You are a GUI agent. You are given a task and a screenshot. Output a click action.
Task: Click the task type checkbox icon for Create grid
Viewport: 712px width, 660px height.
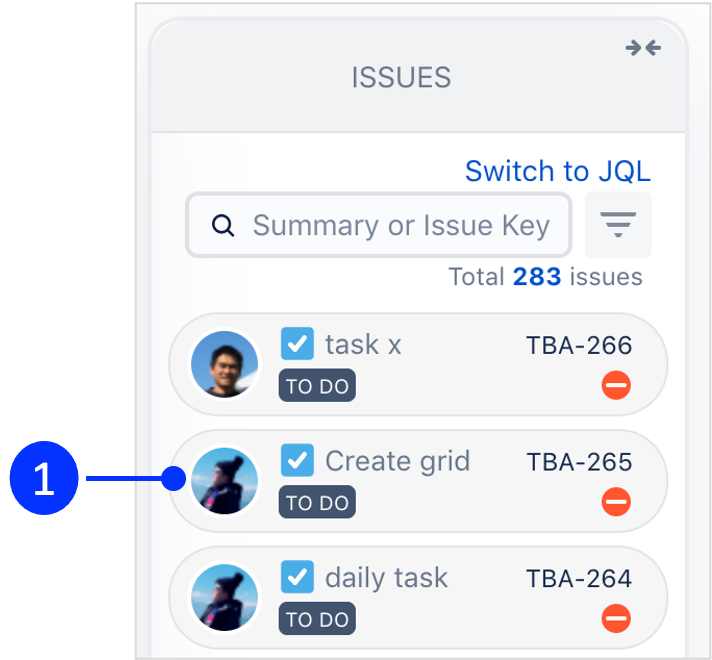[x=297, y=461]
